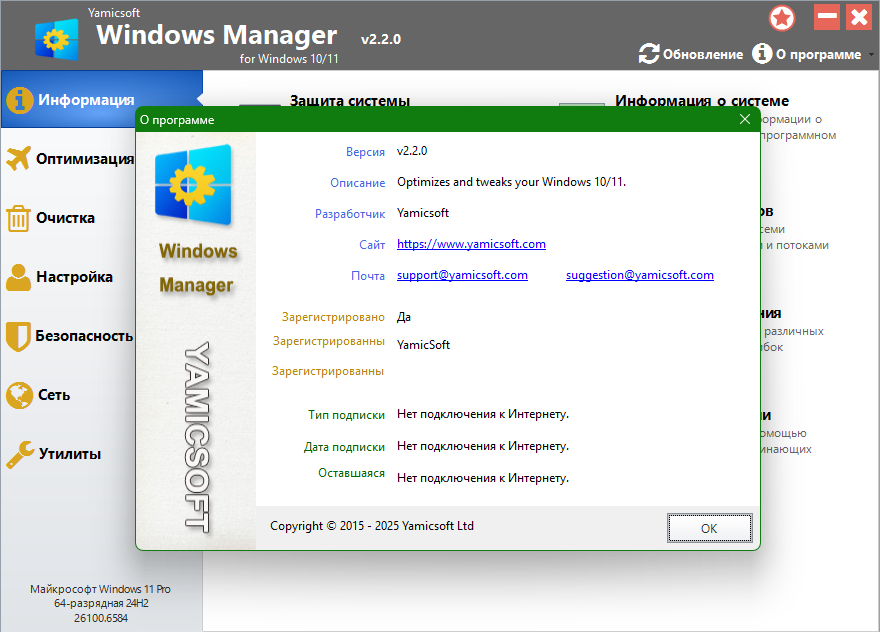Select the Информация info icon in sidebar
The width and height of the screenshot is (880, 632).
(x=20, y=100)
